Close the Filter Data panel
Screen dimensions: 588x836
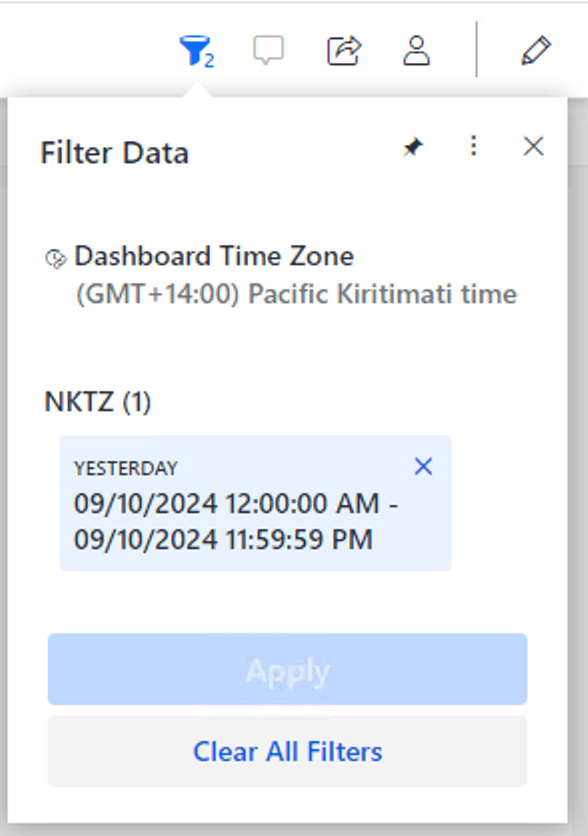click(534, 146)
